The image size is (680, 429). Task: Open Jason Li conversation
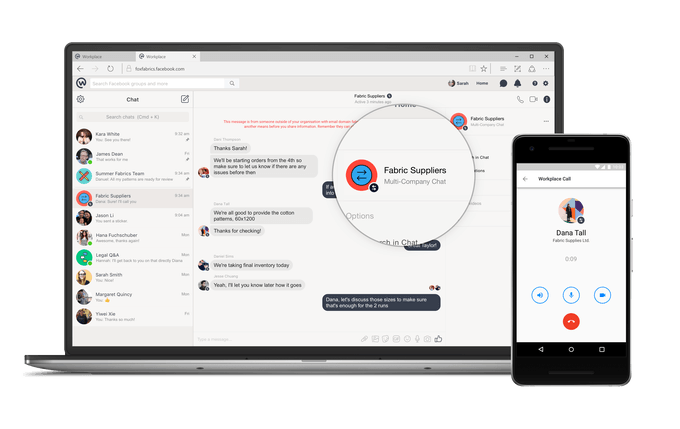pyautogui.click(x=133, y=218)
